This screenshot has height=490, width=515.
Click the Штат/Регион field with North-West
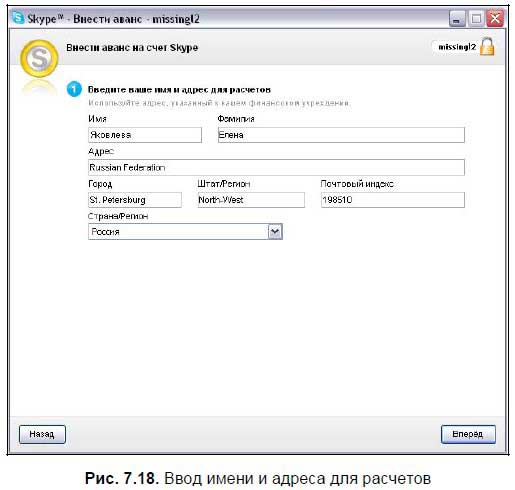pos(251,200)
